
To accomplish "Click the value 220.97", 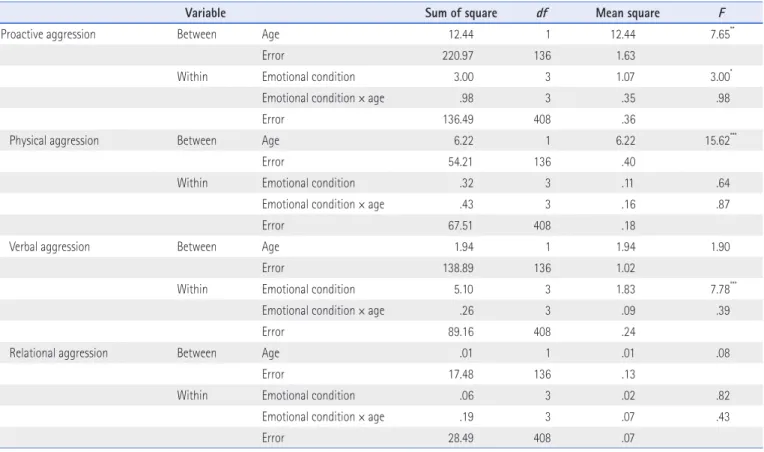I will [458, 56].
